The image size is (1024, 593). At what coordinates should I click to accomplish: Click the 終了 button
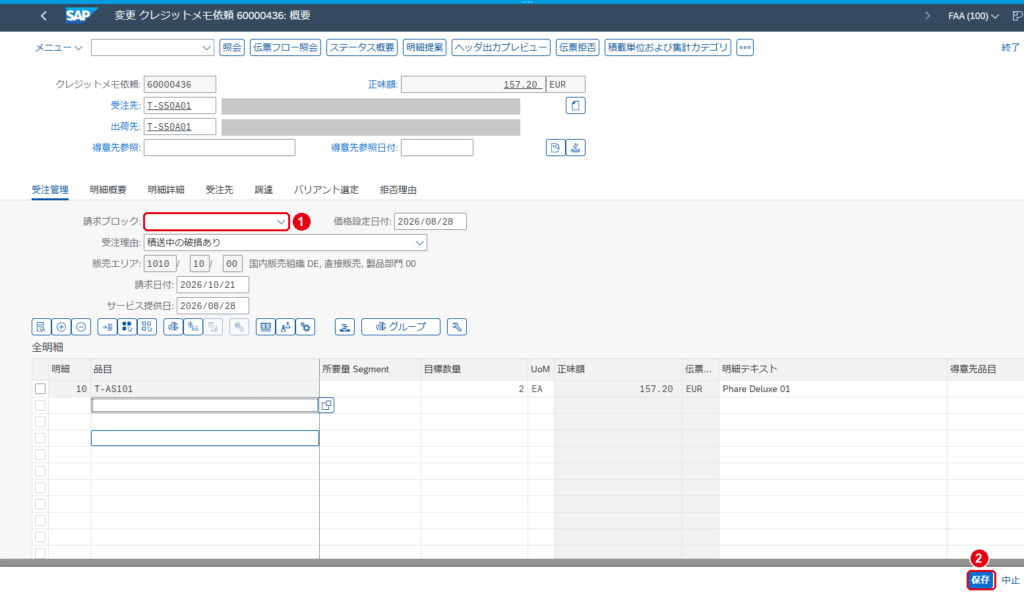tap(1010, 48)
